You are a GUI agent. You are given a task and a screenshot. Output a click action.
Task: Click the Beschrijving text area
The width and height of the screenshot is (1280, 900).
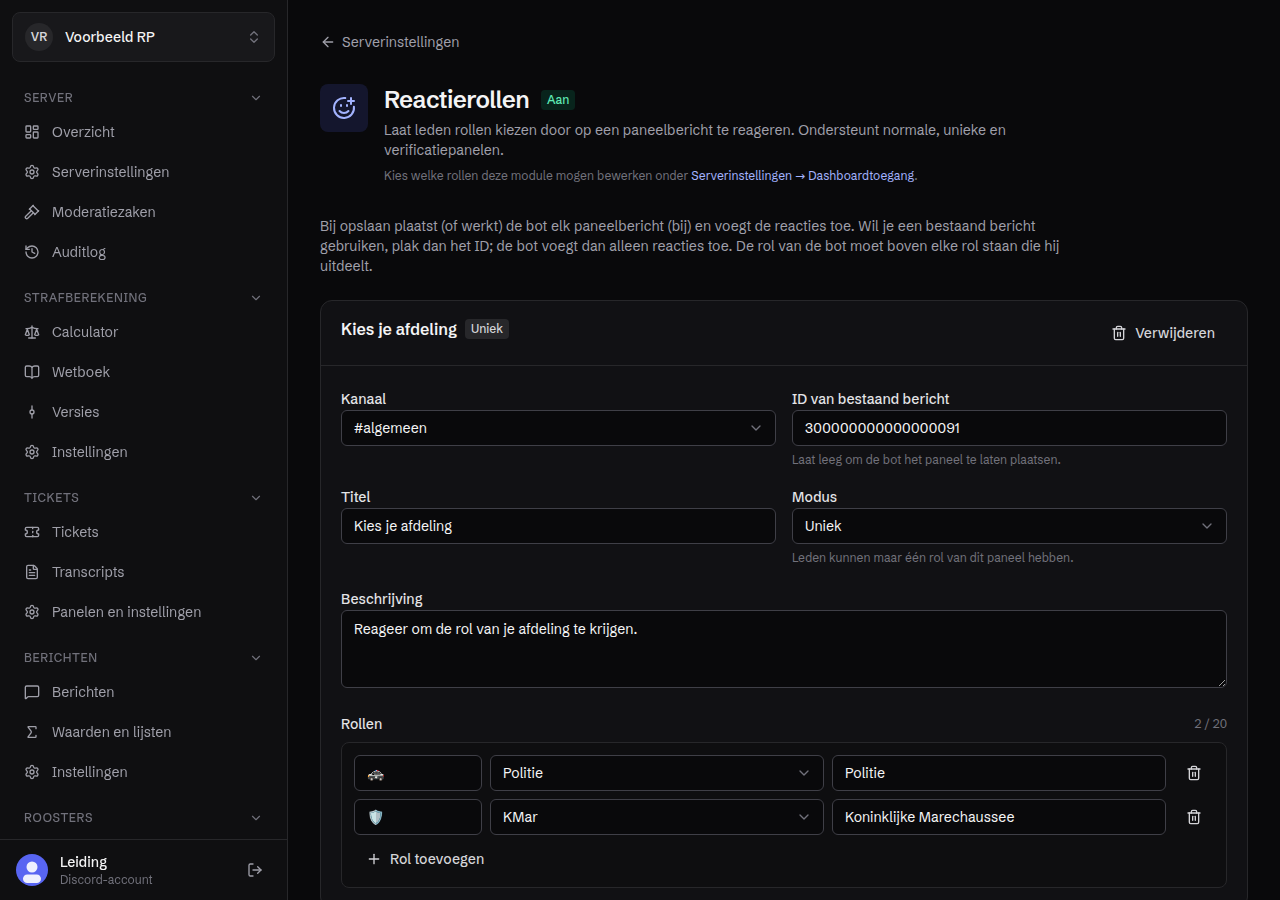784,649
